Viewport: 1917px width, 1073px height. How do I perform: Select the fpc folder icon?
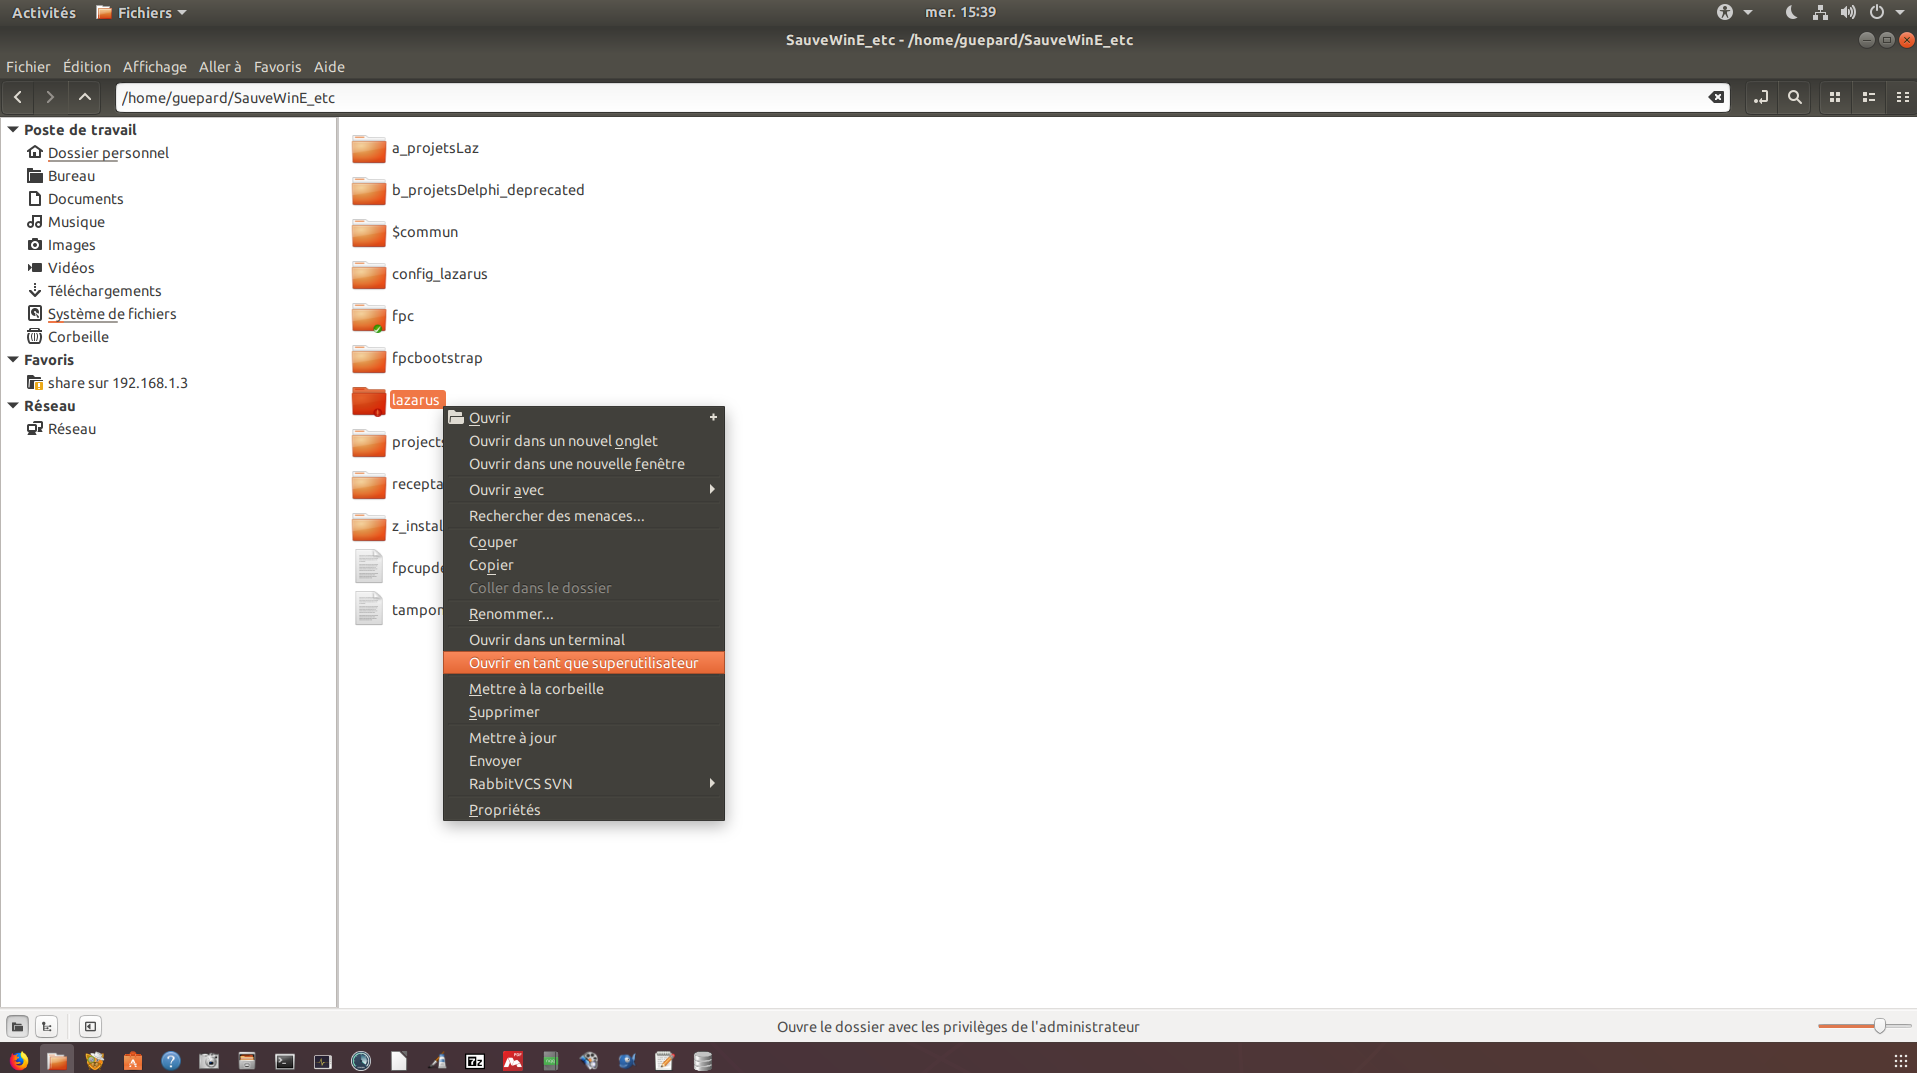point(368,317)
